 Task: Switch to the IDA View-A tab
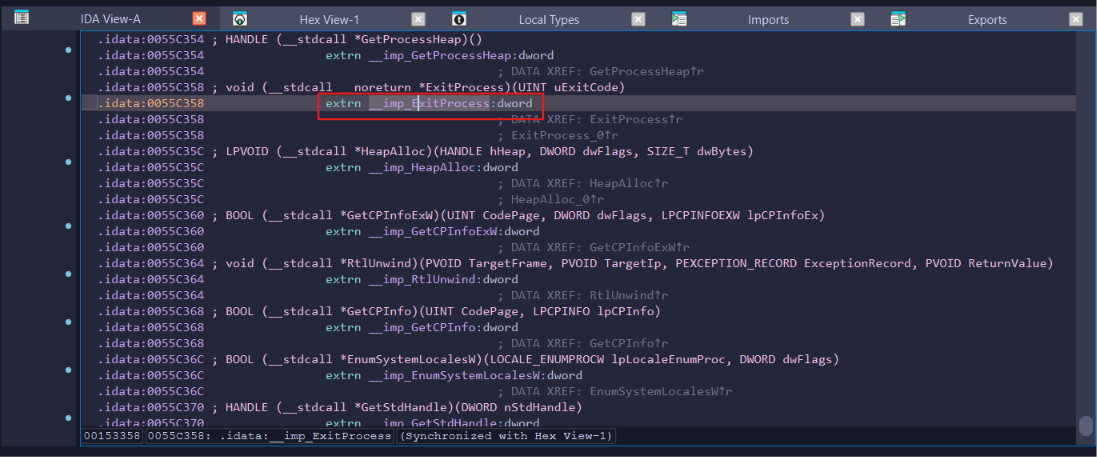110,19
